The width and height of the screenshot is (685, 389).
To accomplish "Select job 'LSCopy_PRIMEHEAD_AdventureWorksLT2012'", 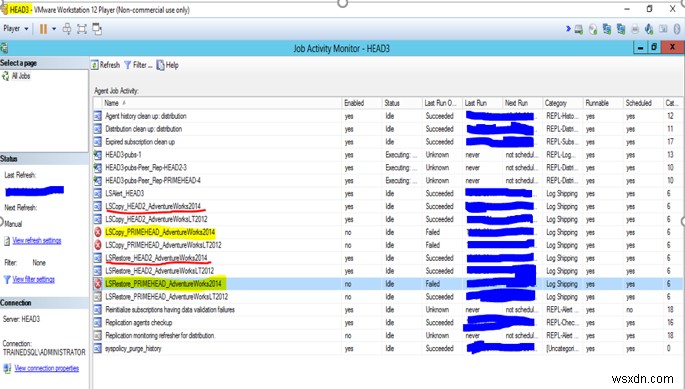I will pyautogui.click(x=163, y=245).
